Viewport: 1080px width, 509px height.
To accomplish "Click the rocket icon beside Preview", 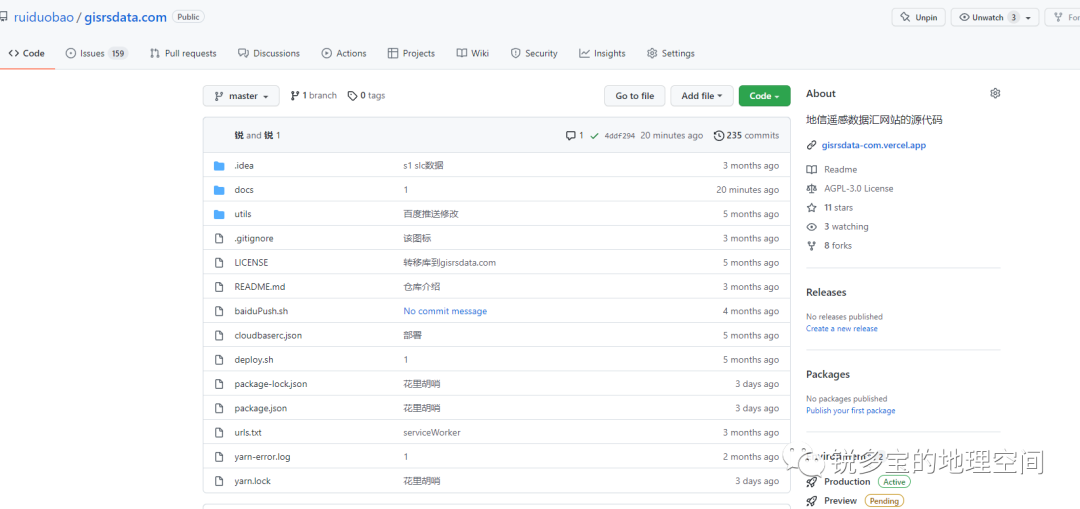I will pos(811,501).
